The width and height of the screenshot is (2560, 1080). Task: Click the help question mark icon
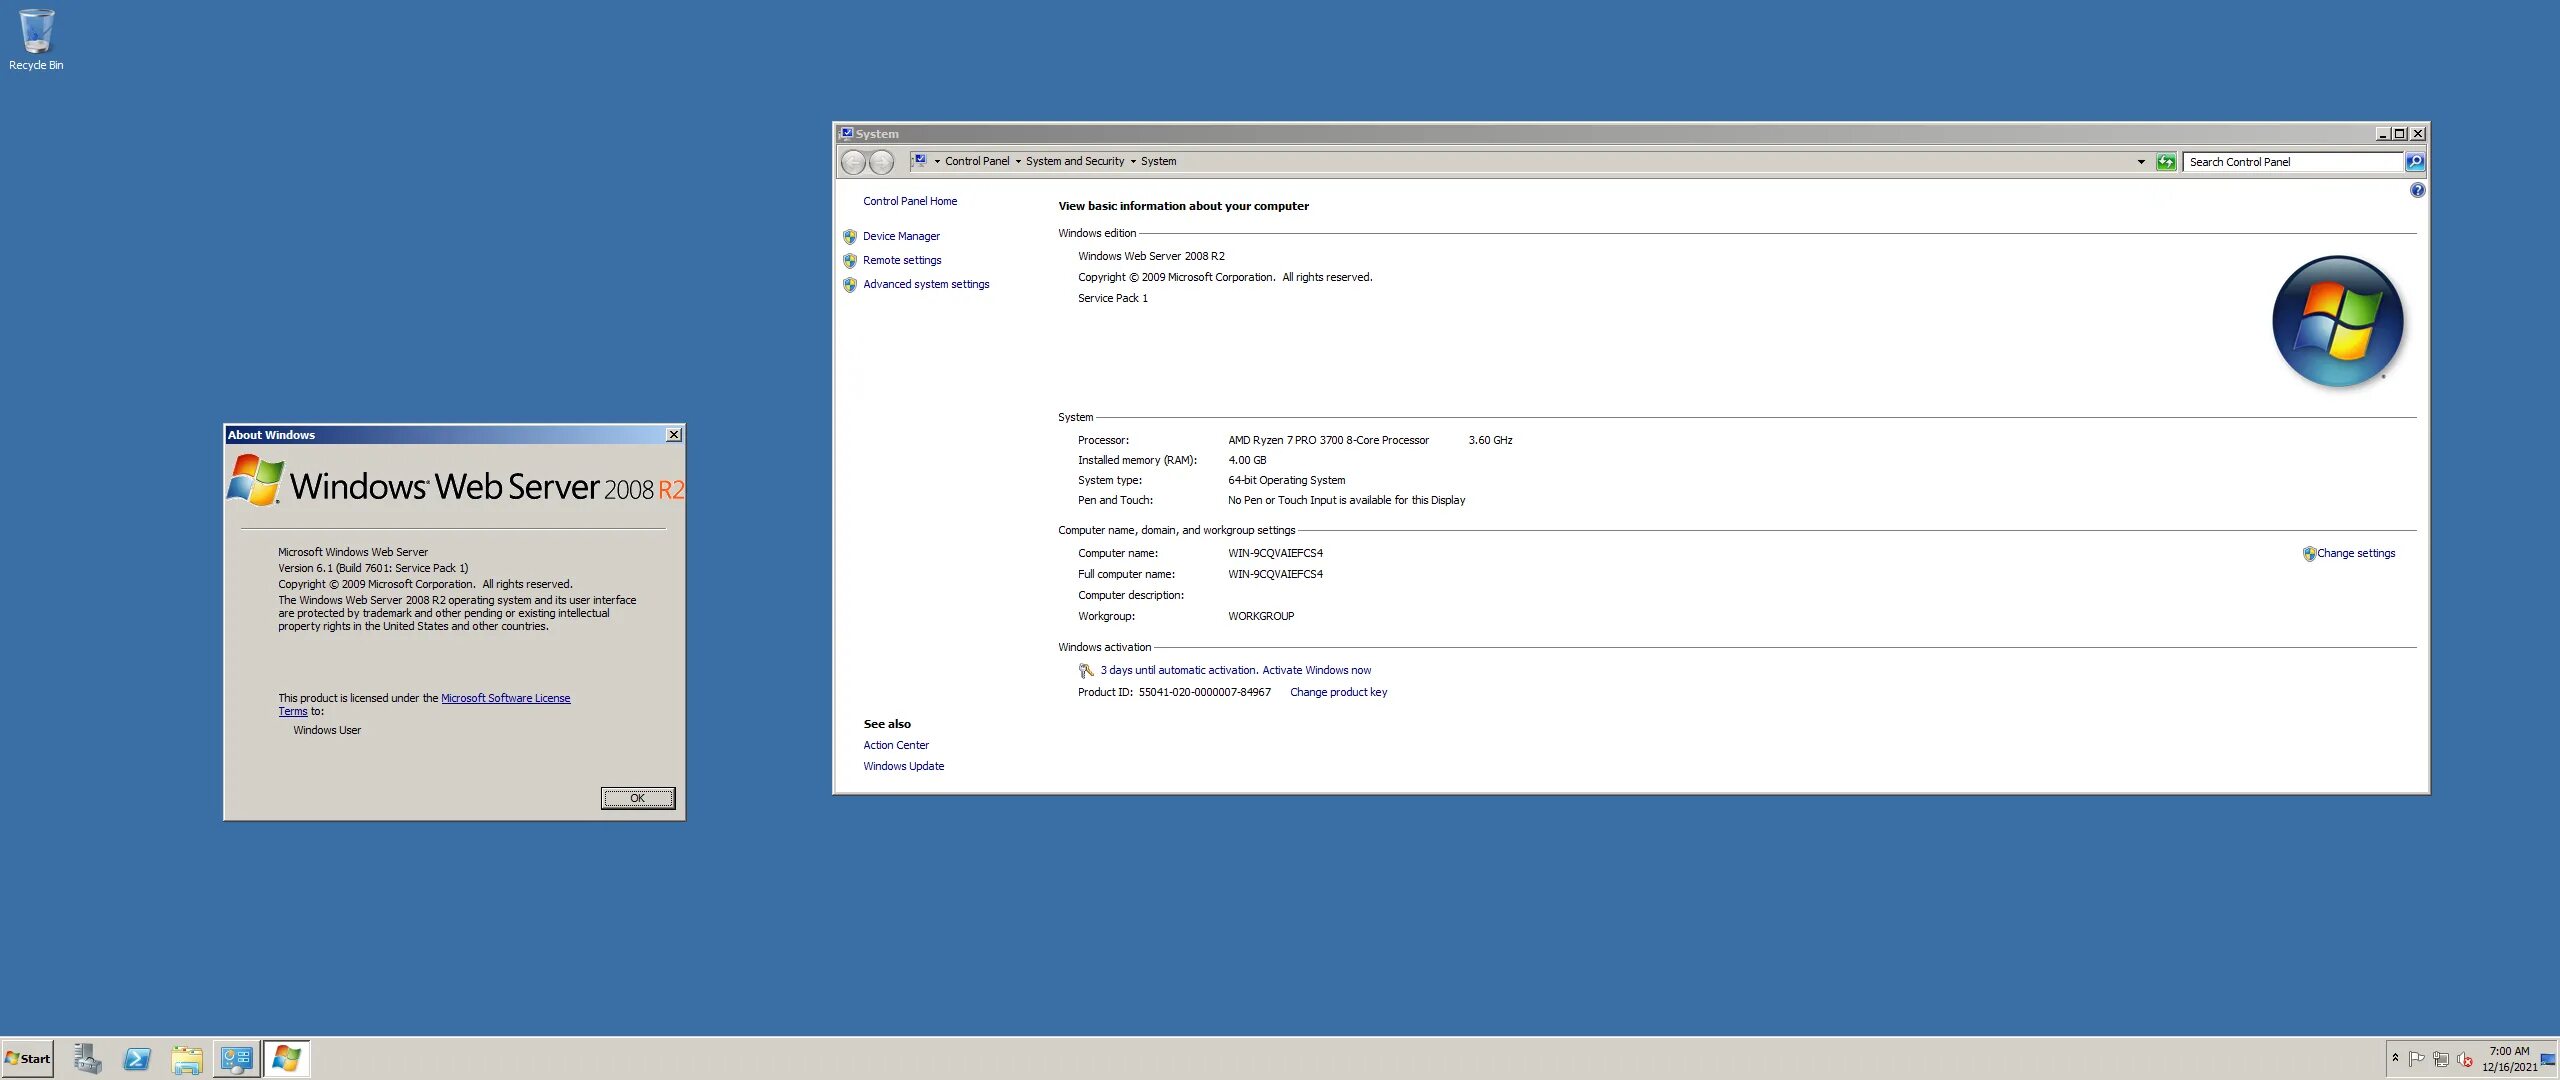click(2417, 190)
